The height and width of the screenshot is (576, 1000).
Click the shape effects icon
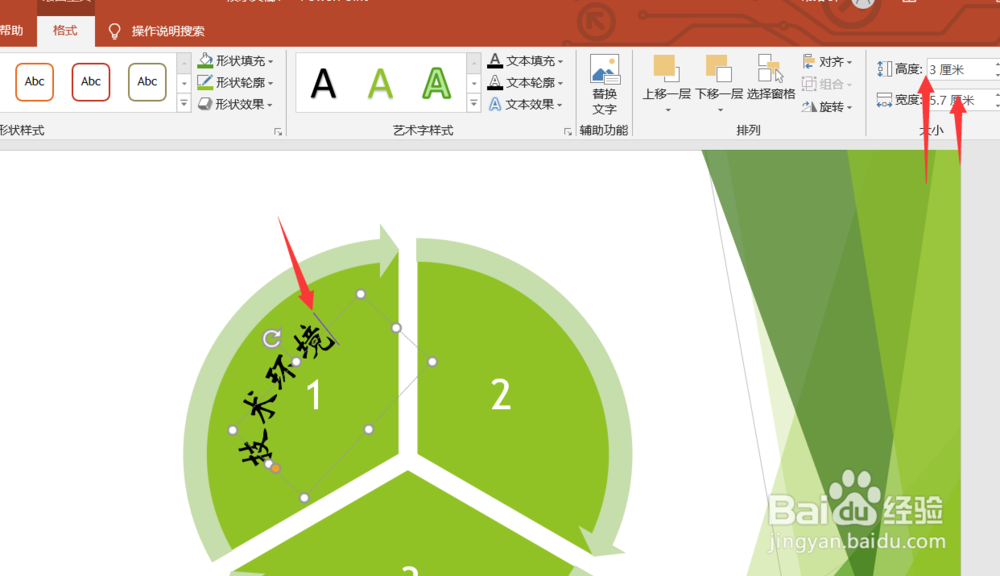[x=205, y=104]
